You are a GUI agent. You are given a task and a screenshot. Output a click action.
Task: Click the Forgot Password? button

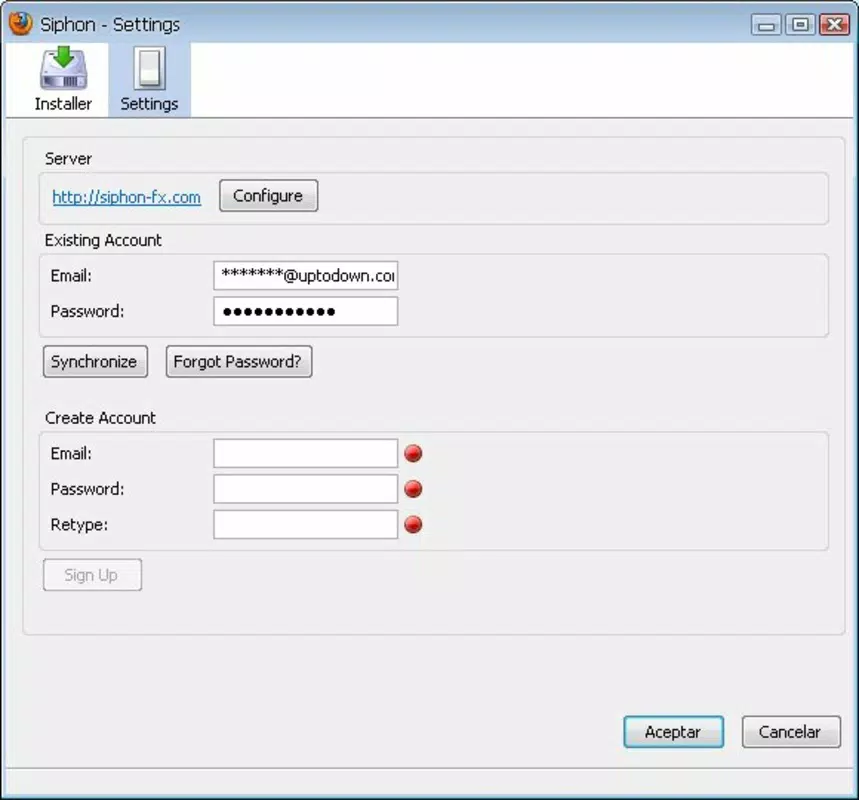(x=239, y=362)
